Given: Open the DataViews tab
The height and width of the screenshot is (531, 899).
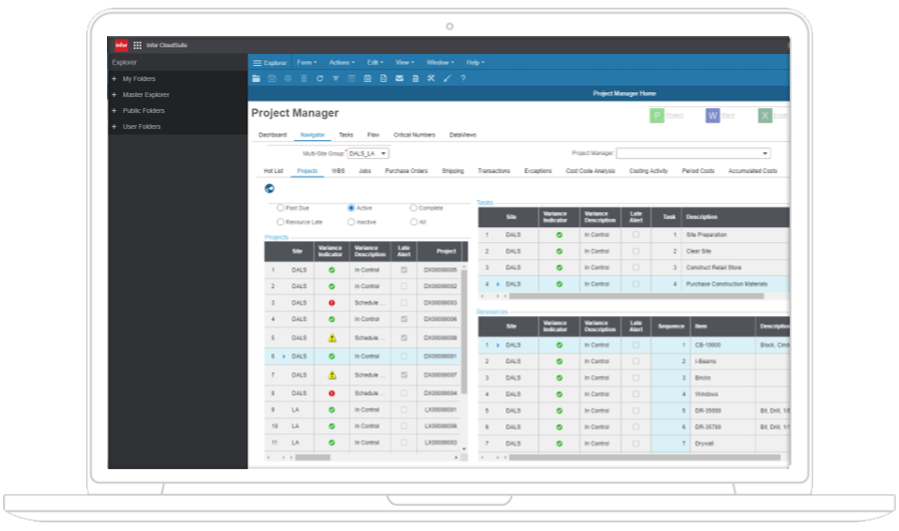Looking at the screenshot, I should pos(463,135).
